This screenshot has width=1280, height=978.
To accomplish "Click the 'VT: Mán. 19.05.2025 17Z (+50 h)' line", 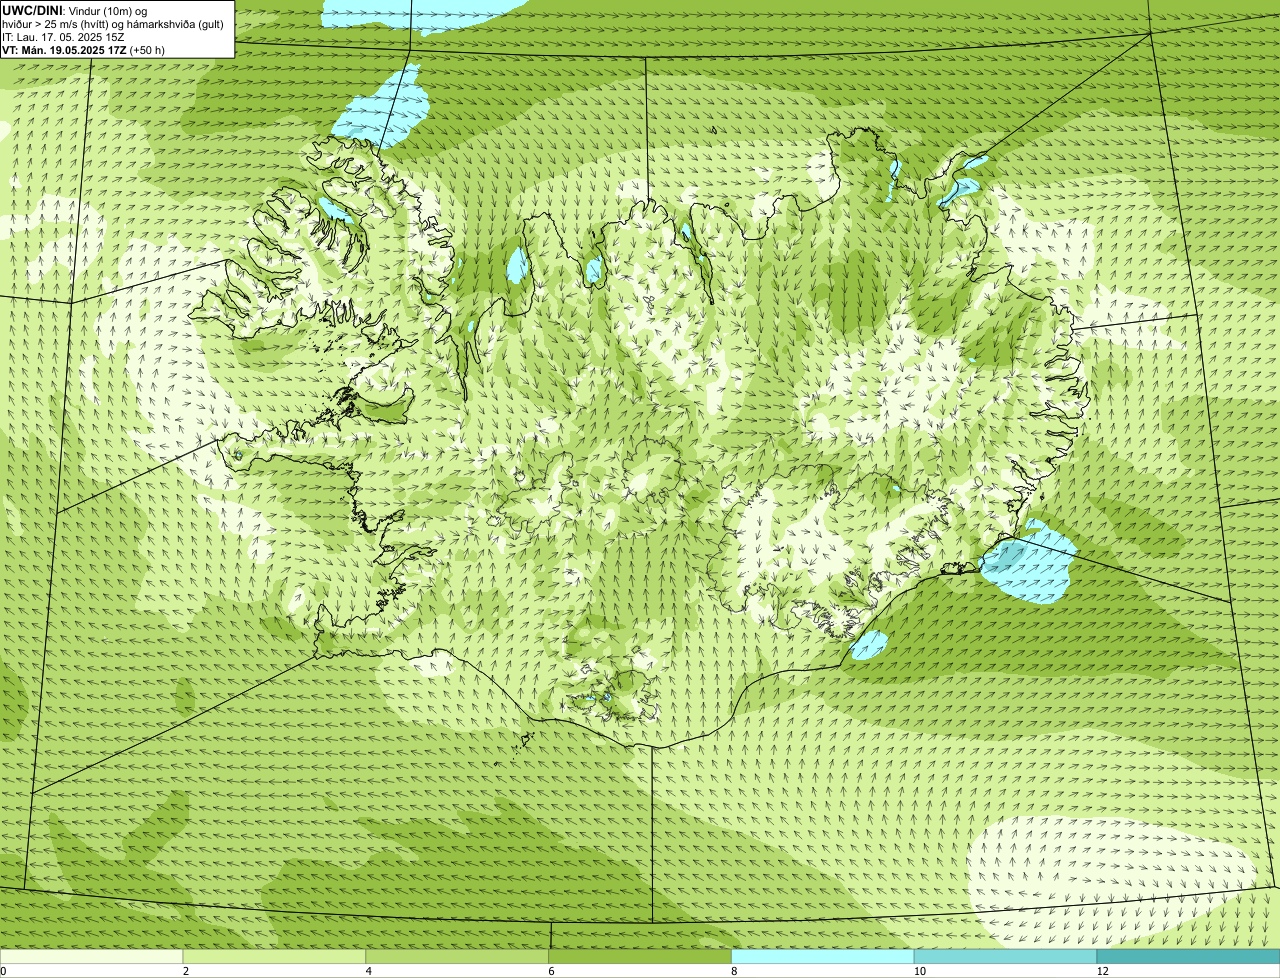I will point(83,49).
